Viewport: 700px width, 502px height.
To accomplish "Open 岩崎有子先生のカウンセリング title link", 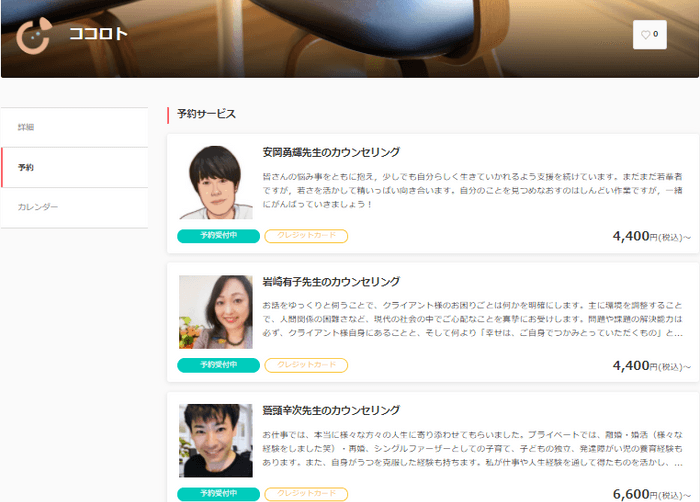I will [x=331, y=282].
